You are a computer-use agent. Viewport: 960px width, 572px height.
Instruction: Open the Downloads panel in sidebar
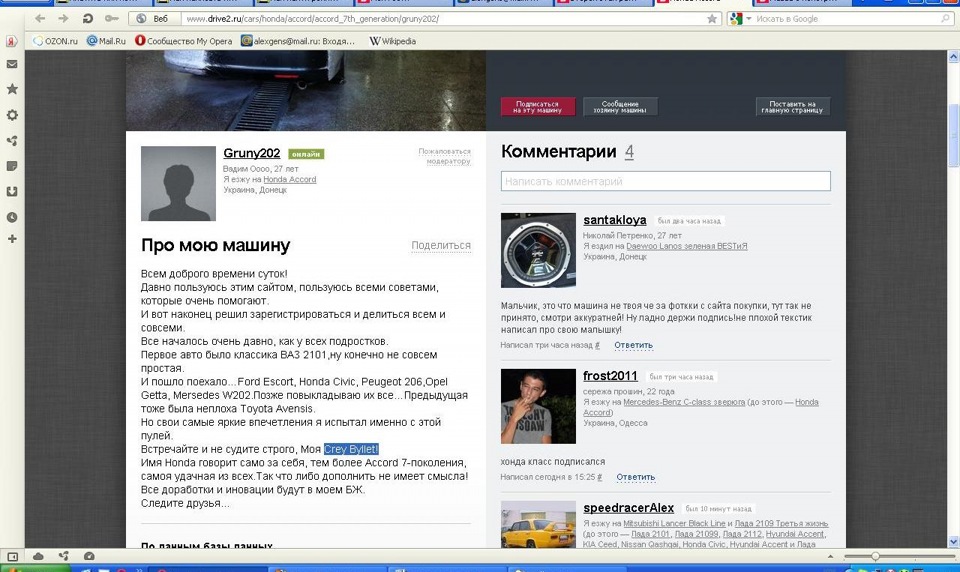pyautogui.click(x=12, y=192)
